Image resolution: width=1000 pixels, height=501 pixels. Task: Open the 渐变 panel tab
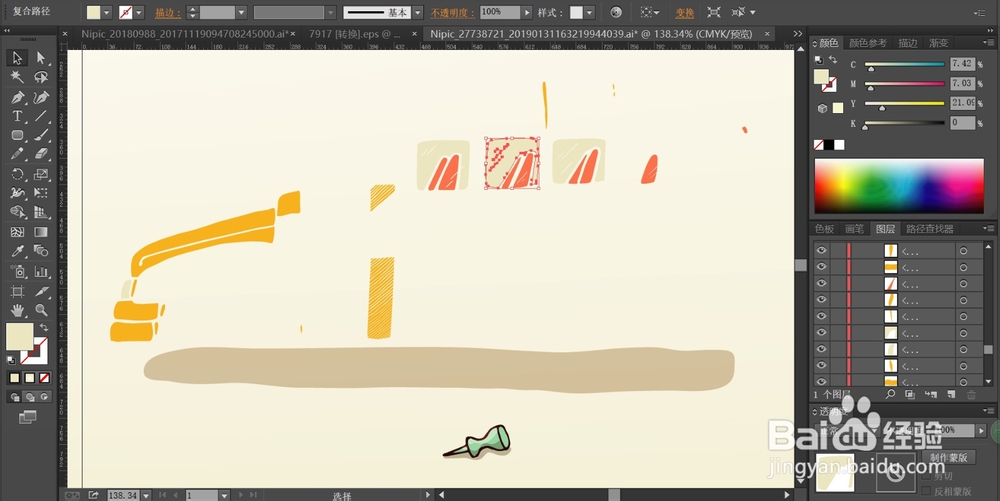(939, 43)
